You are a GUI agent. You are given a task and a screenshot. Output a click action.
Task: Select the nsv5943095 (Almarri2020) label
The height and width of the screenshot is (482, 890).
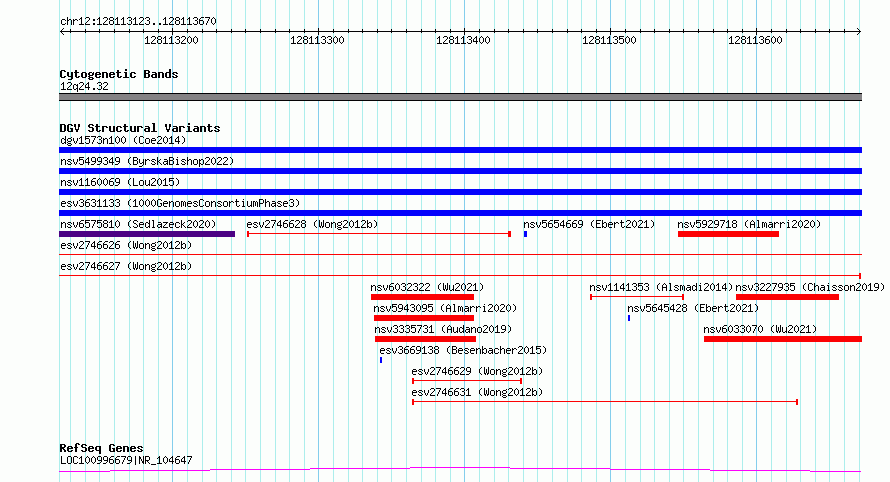coord(445,308)
